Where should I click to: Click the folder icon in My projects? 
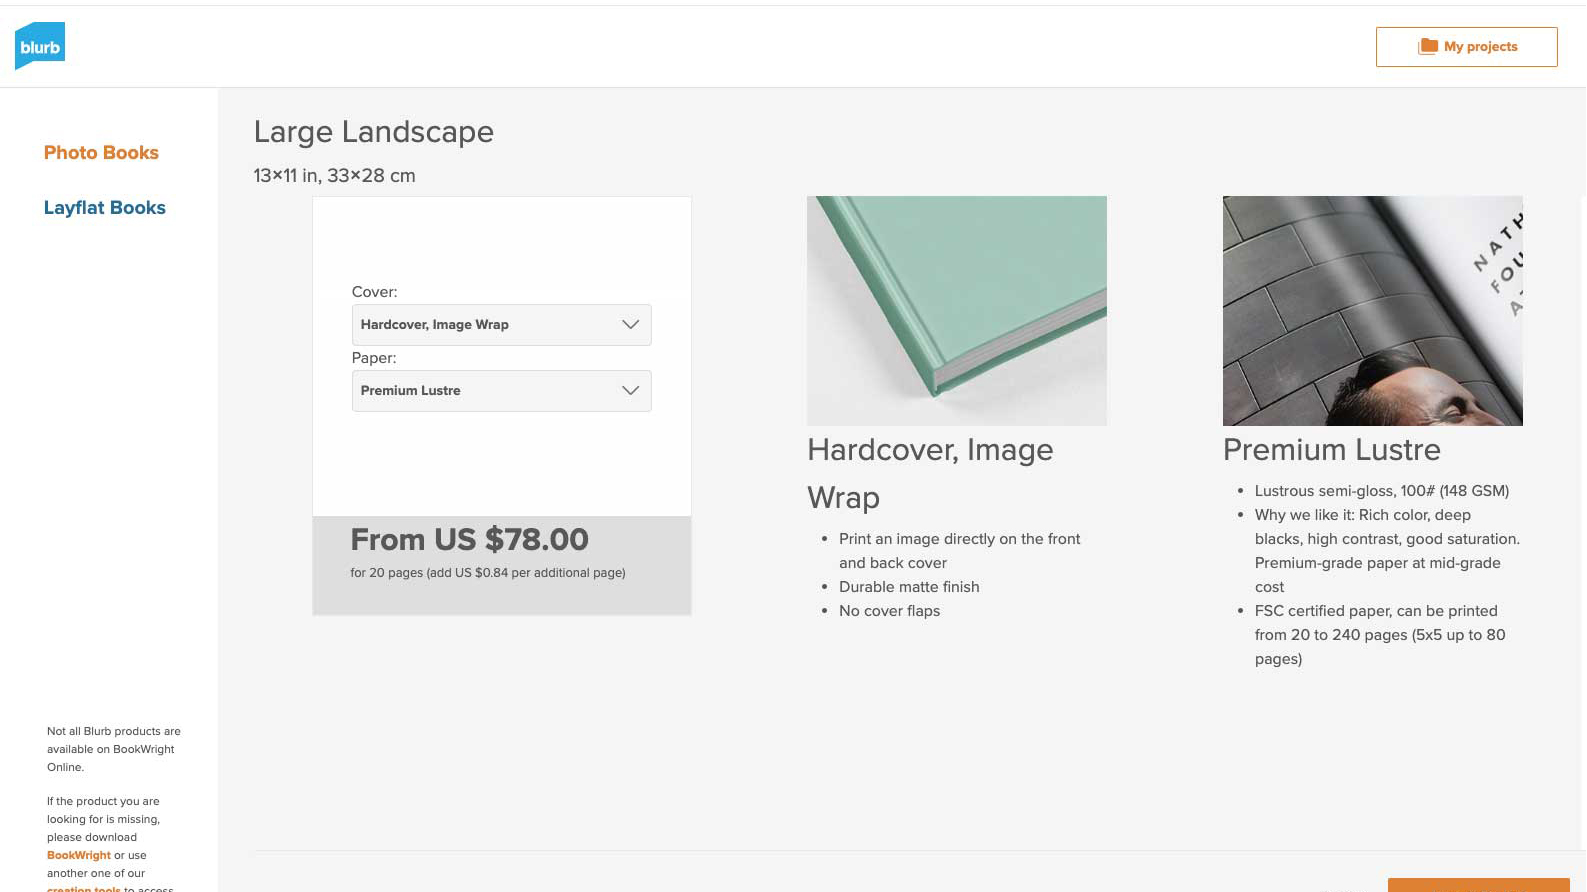pyautogui.click(x=1428, y=47)
